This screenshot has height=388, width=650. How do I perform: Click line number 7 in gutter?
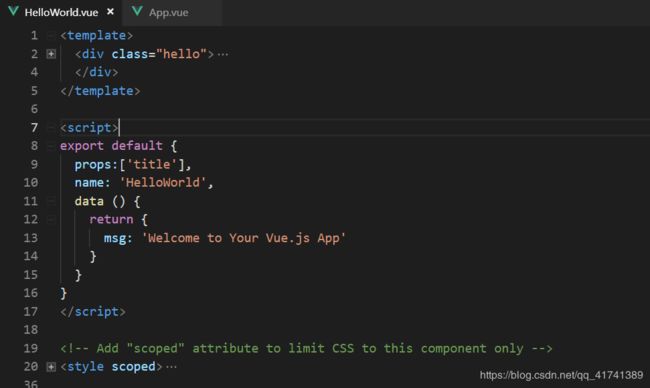pyautogui.click(x=34, y=128)
